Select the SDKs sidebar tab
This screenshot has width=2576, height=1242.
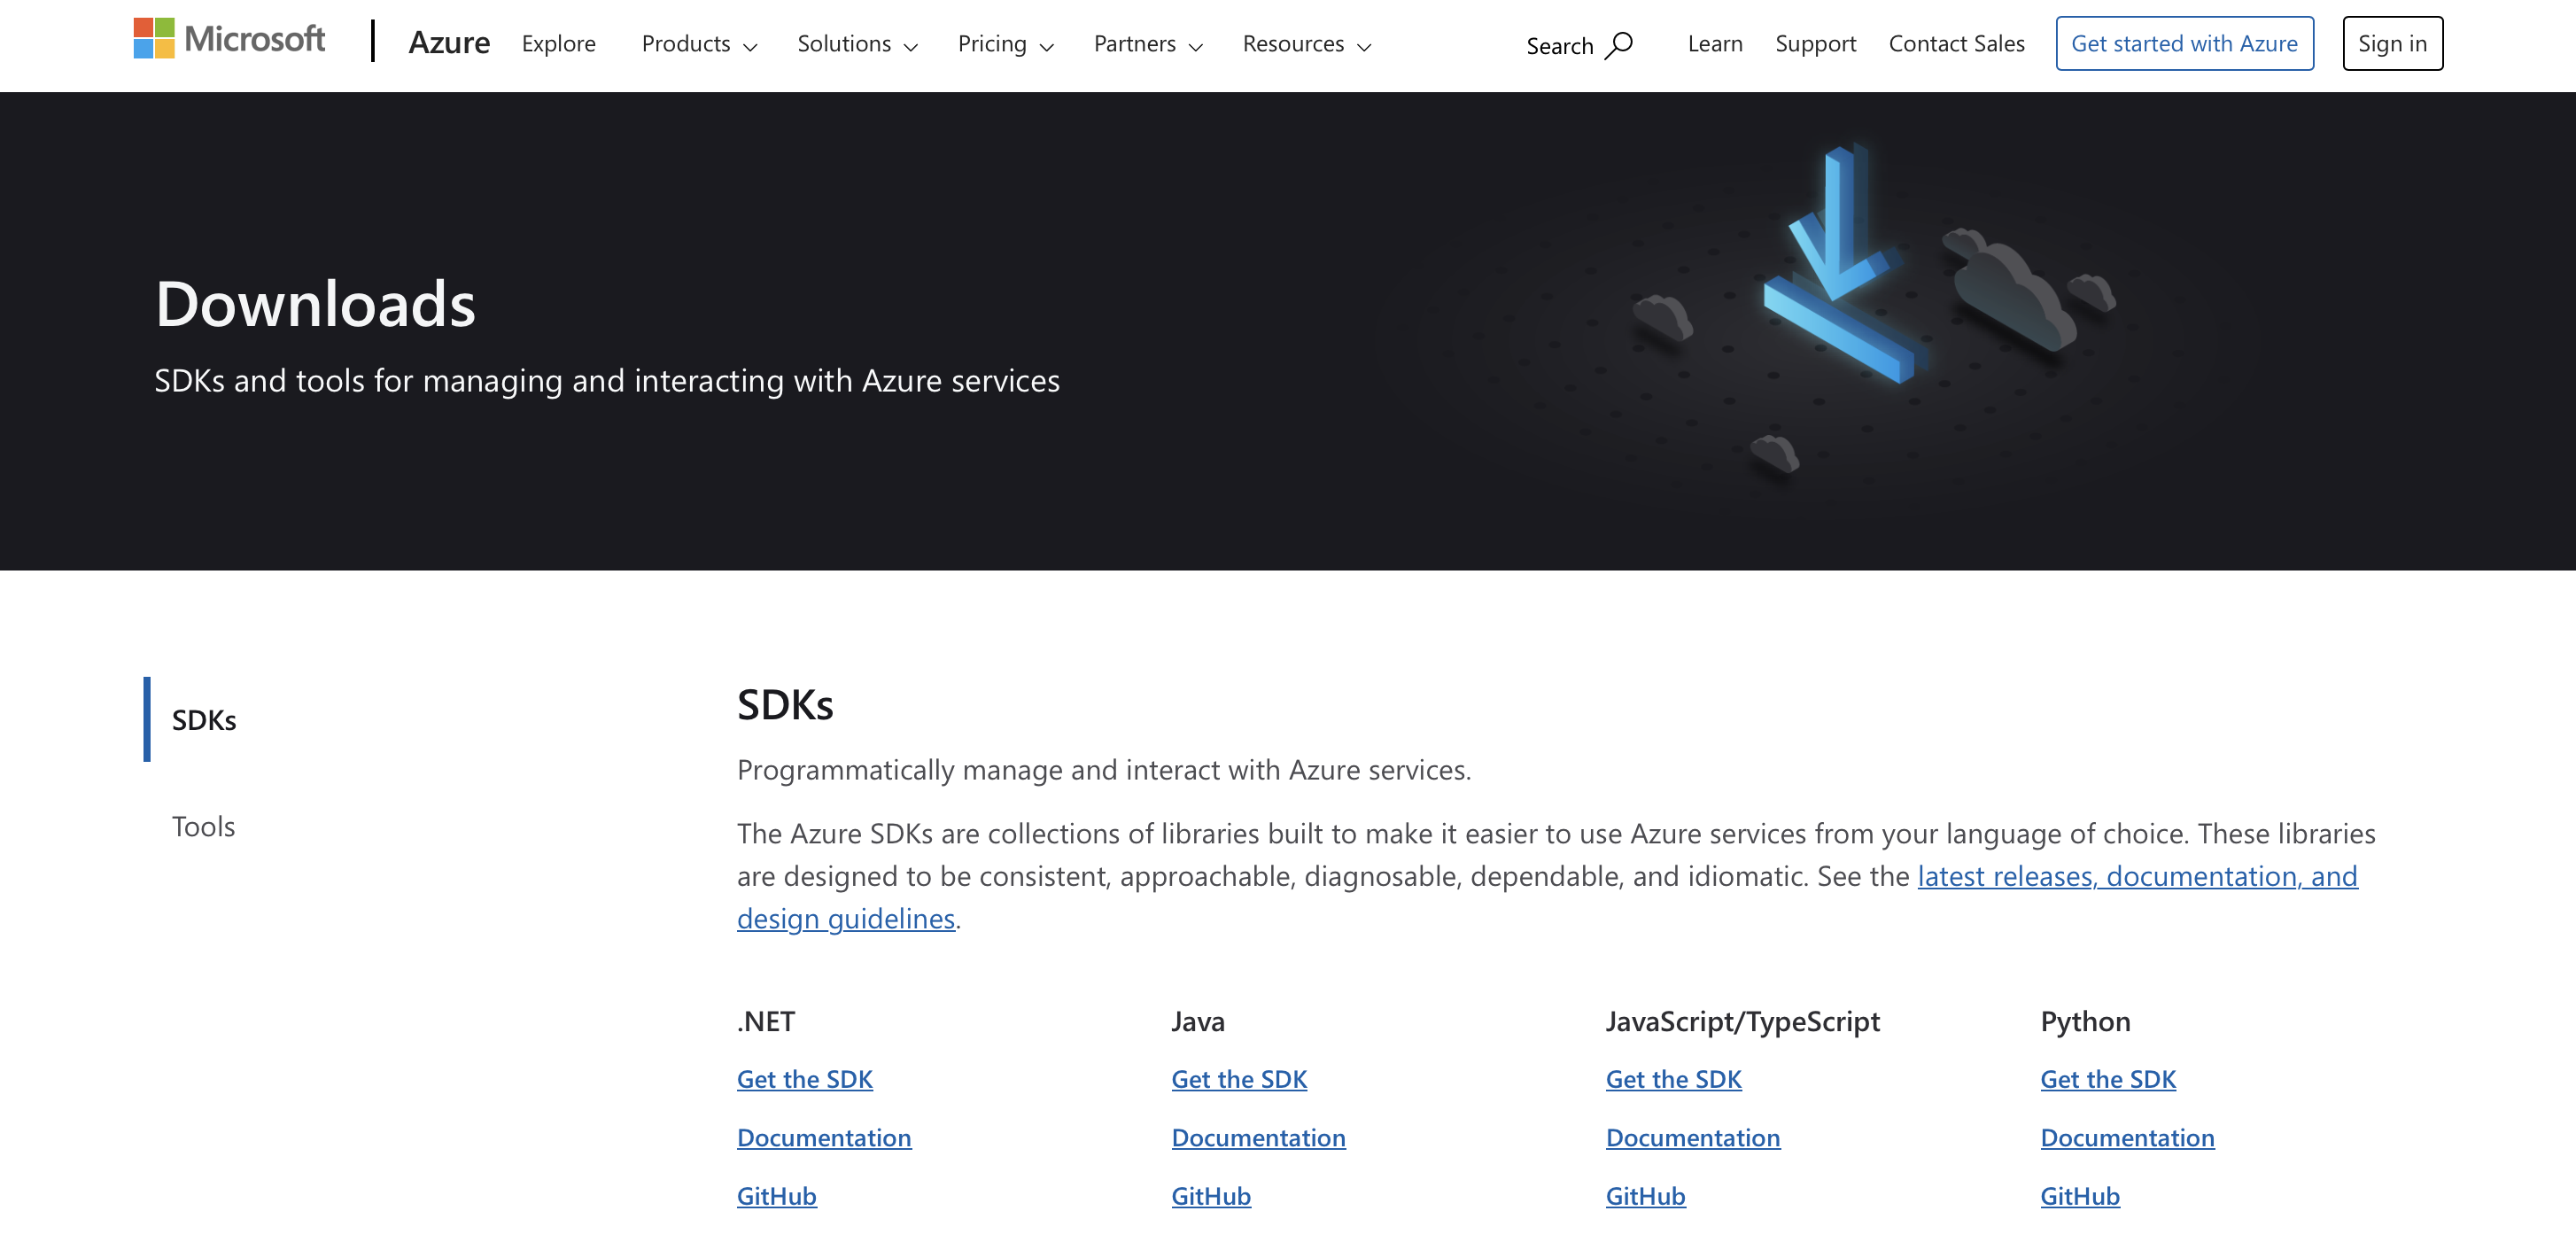coord(204,720)
